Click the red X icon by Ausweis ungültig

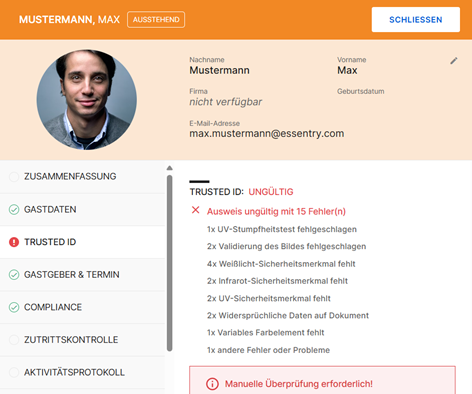(196, 210)
